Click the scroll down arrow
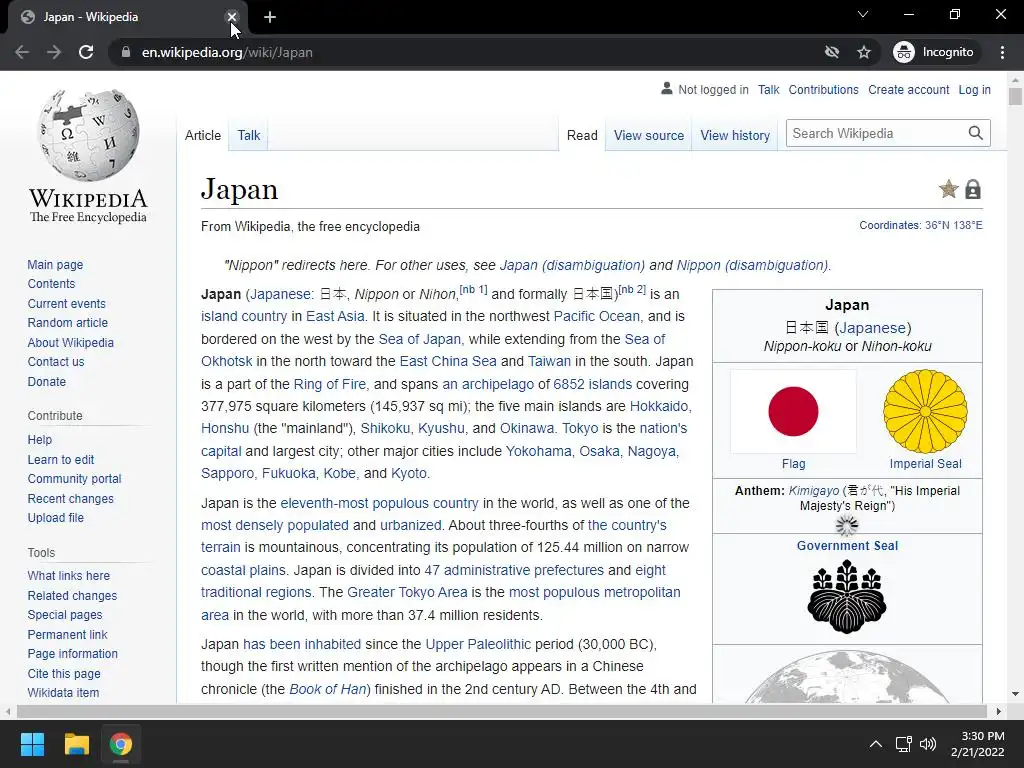Screen dimensions: 1024x768 [1015, 694]
